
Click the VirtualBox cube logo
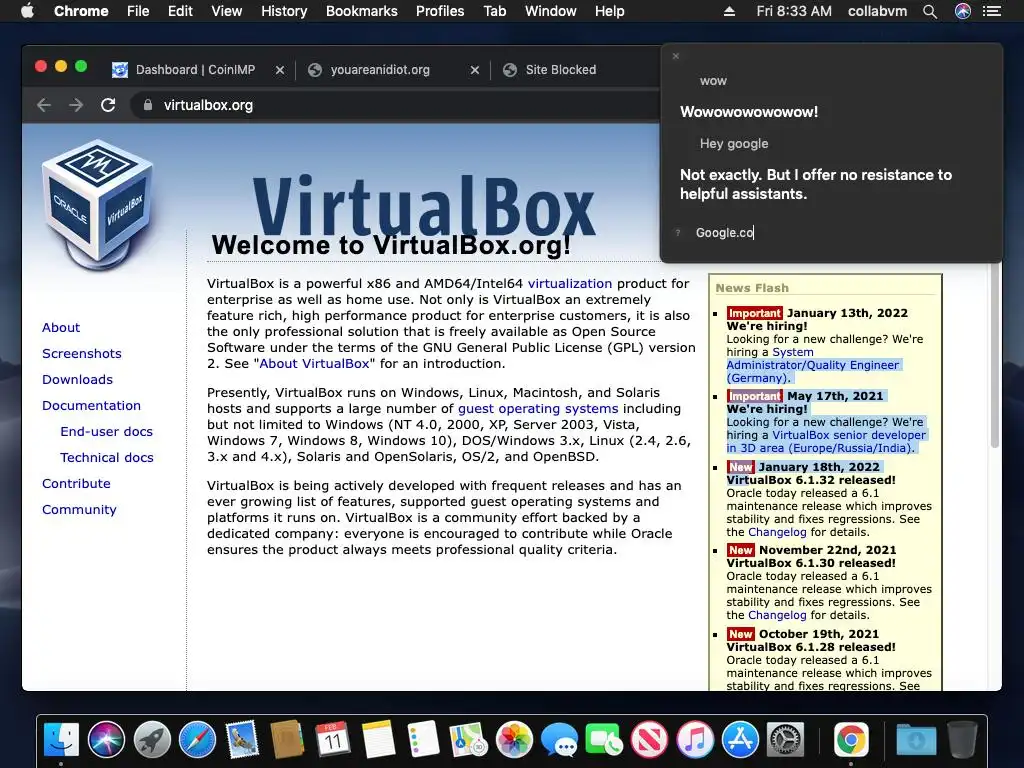(98, 203)
